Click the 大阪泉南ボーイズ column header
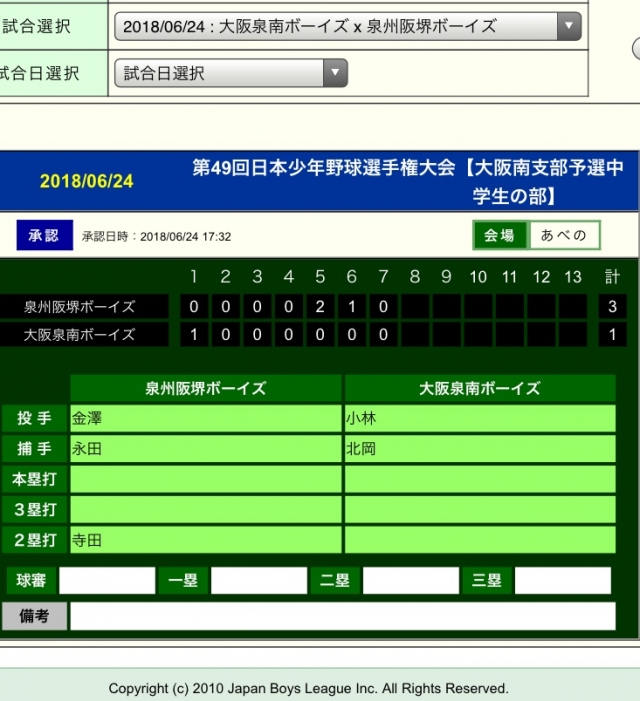The height and width of the screenshot is (701, 640). pyautogui.click(x=479, y=389)
